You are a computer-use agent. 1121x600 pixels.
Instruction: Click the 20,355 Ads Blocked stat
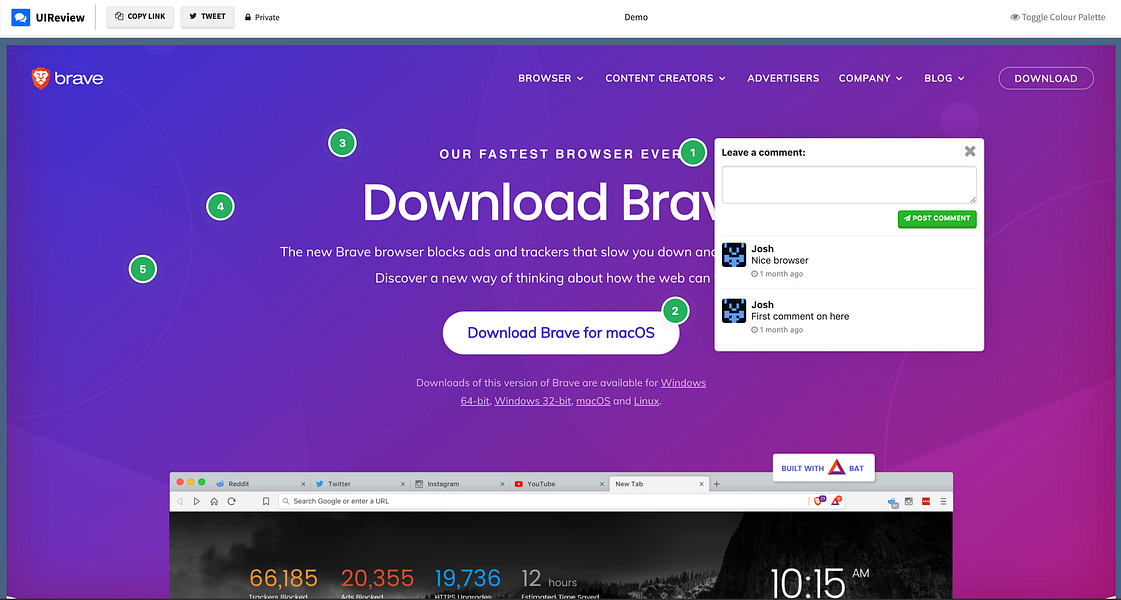[x=377, y=583]
